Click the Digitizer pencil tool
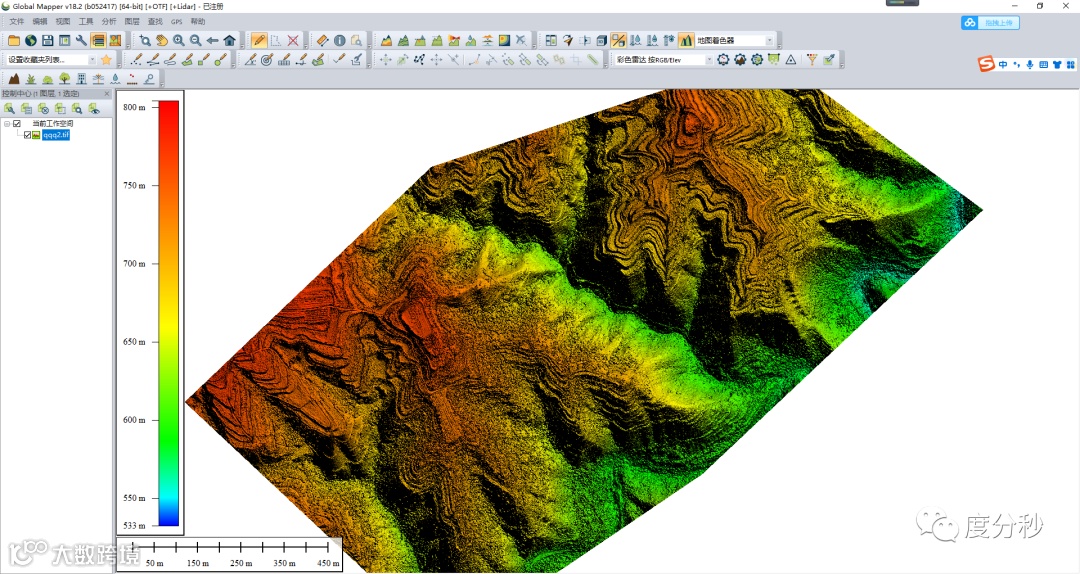This screenshot has height=574, width=1080. 259,41
